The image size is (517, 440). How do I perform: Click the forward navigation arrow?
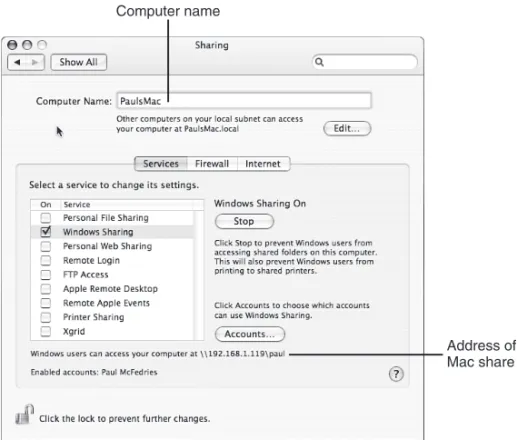click(35, 62)
